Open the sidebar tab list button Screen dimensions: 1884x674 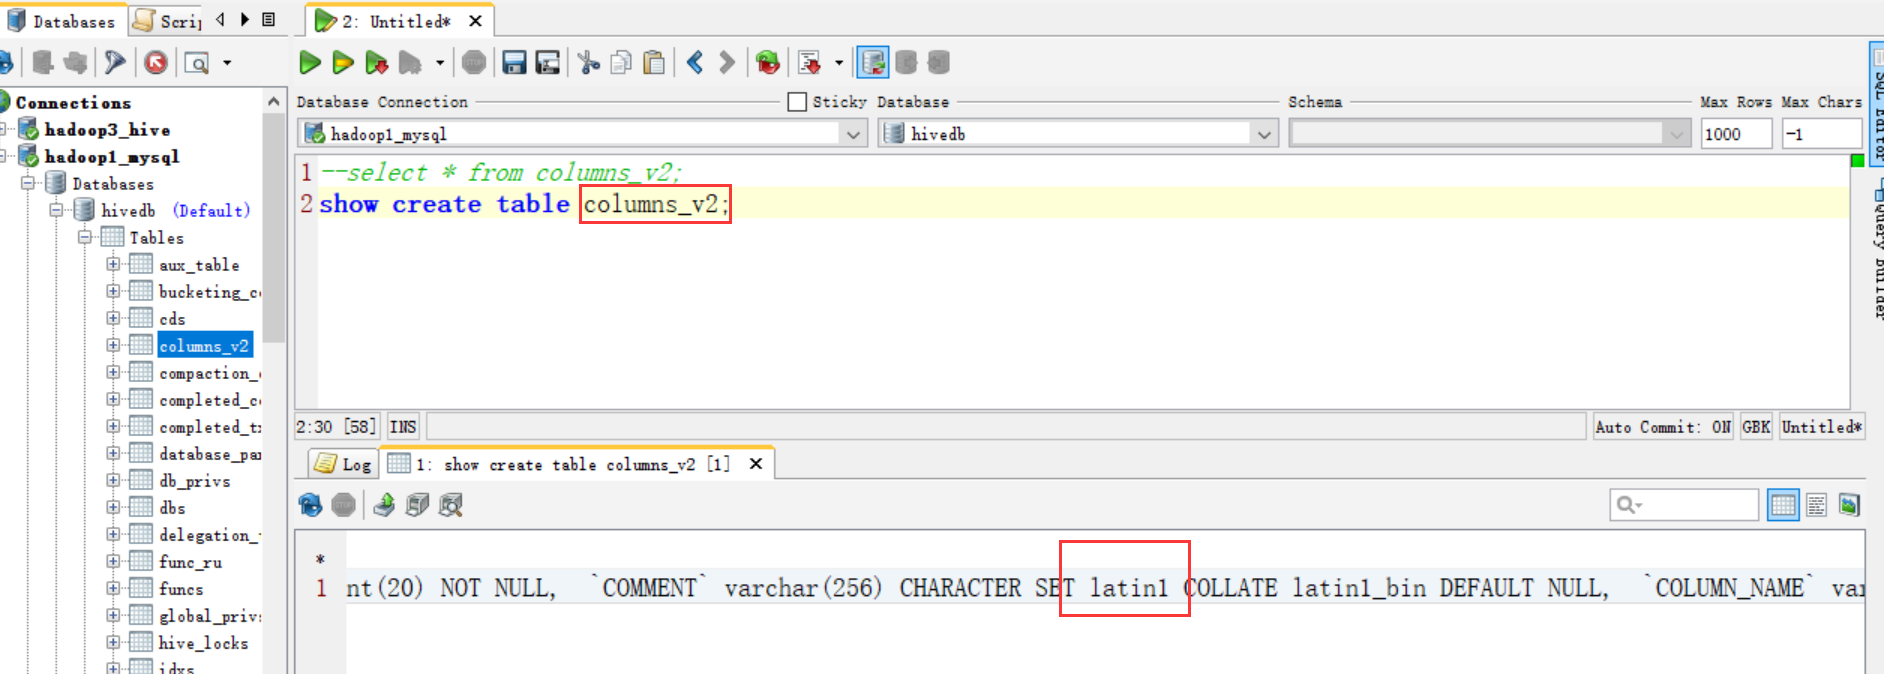point(269,19)
